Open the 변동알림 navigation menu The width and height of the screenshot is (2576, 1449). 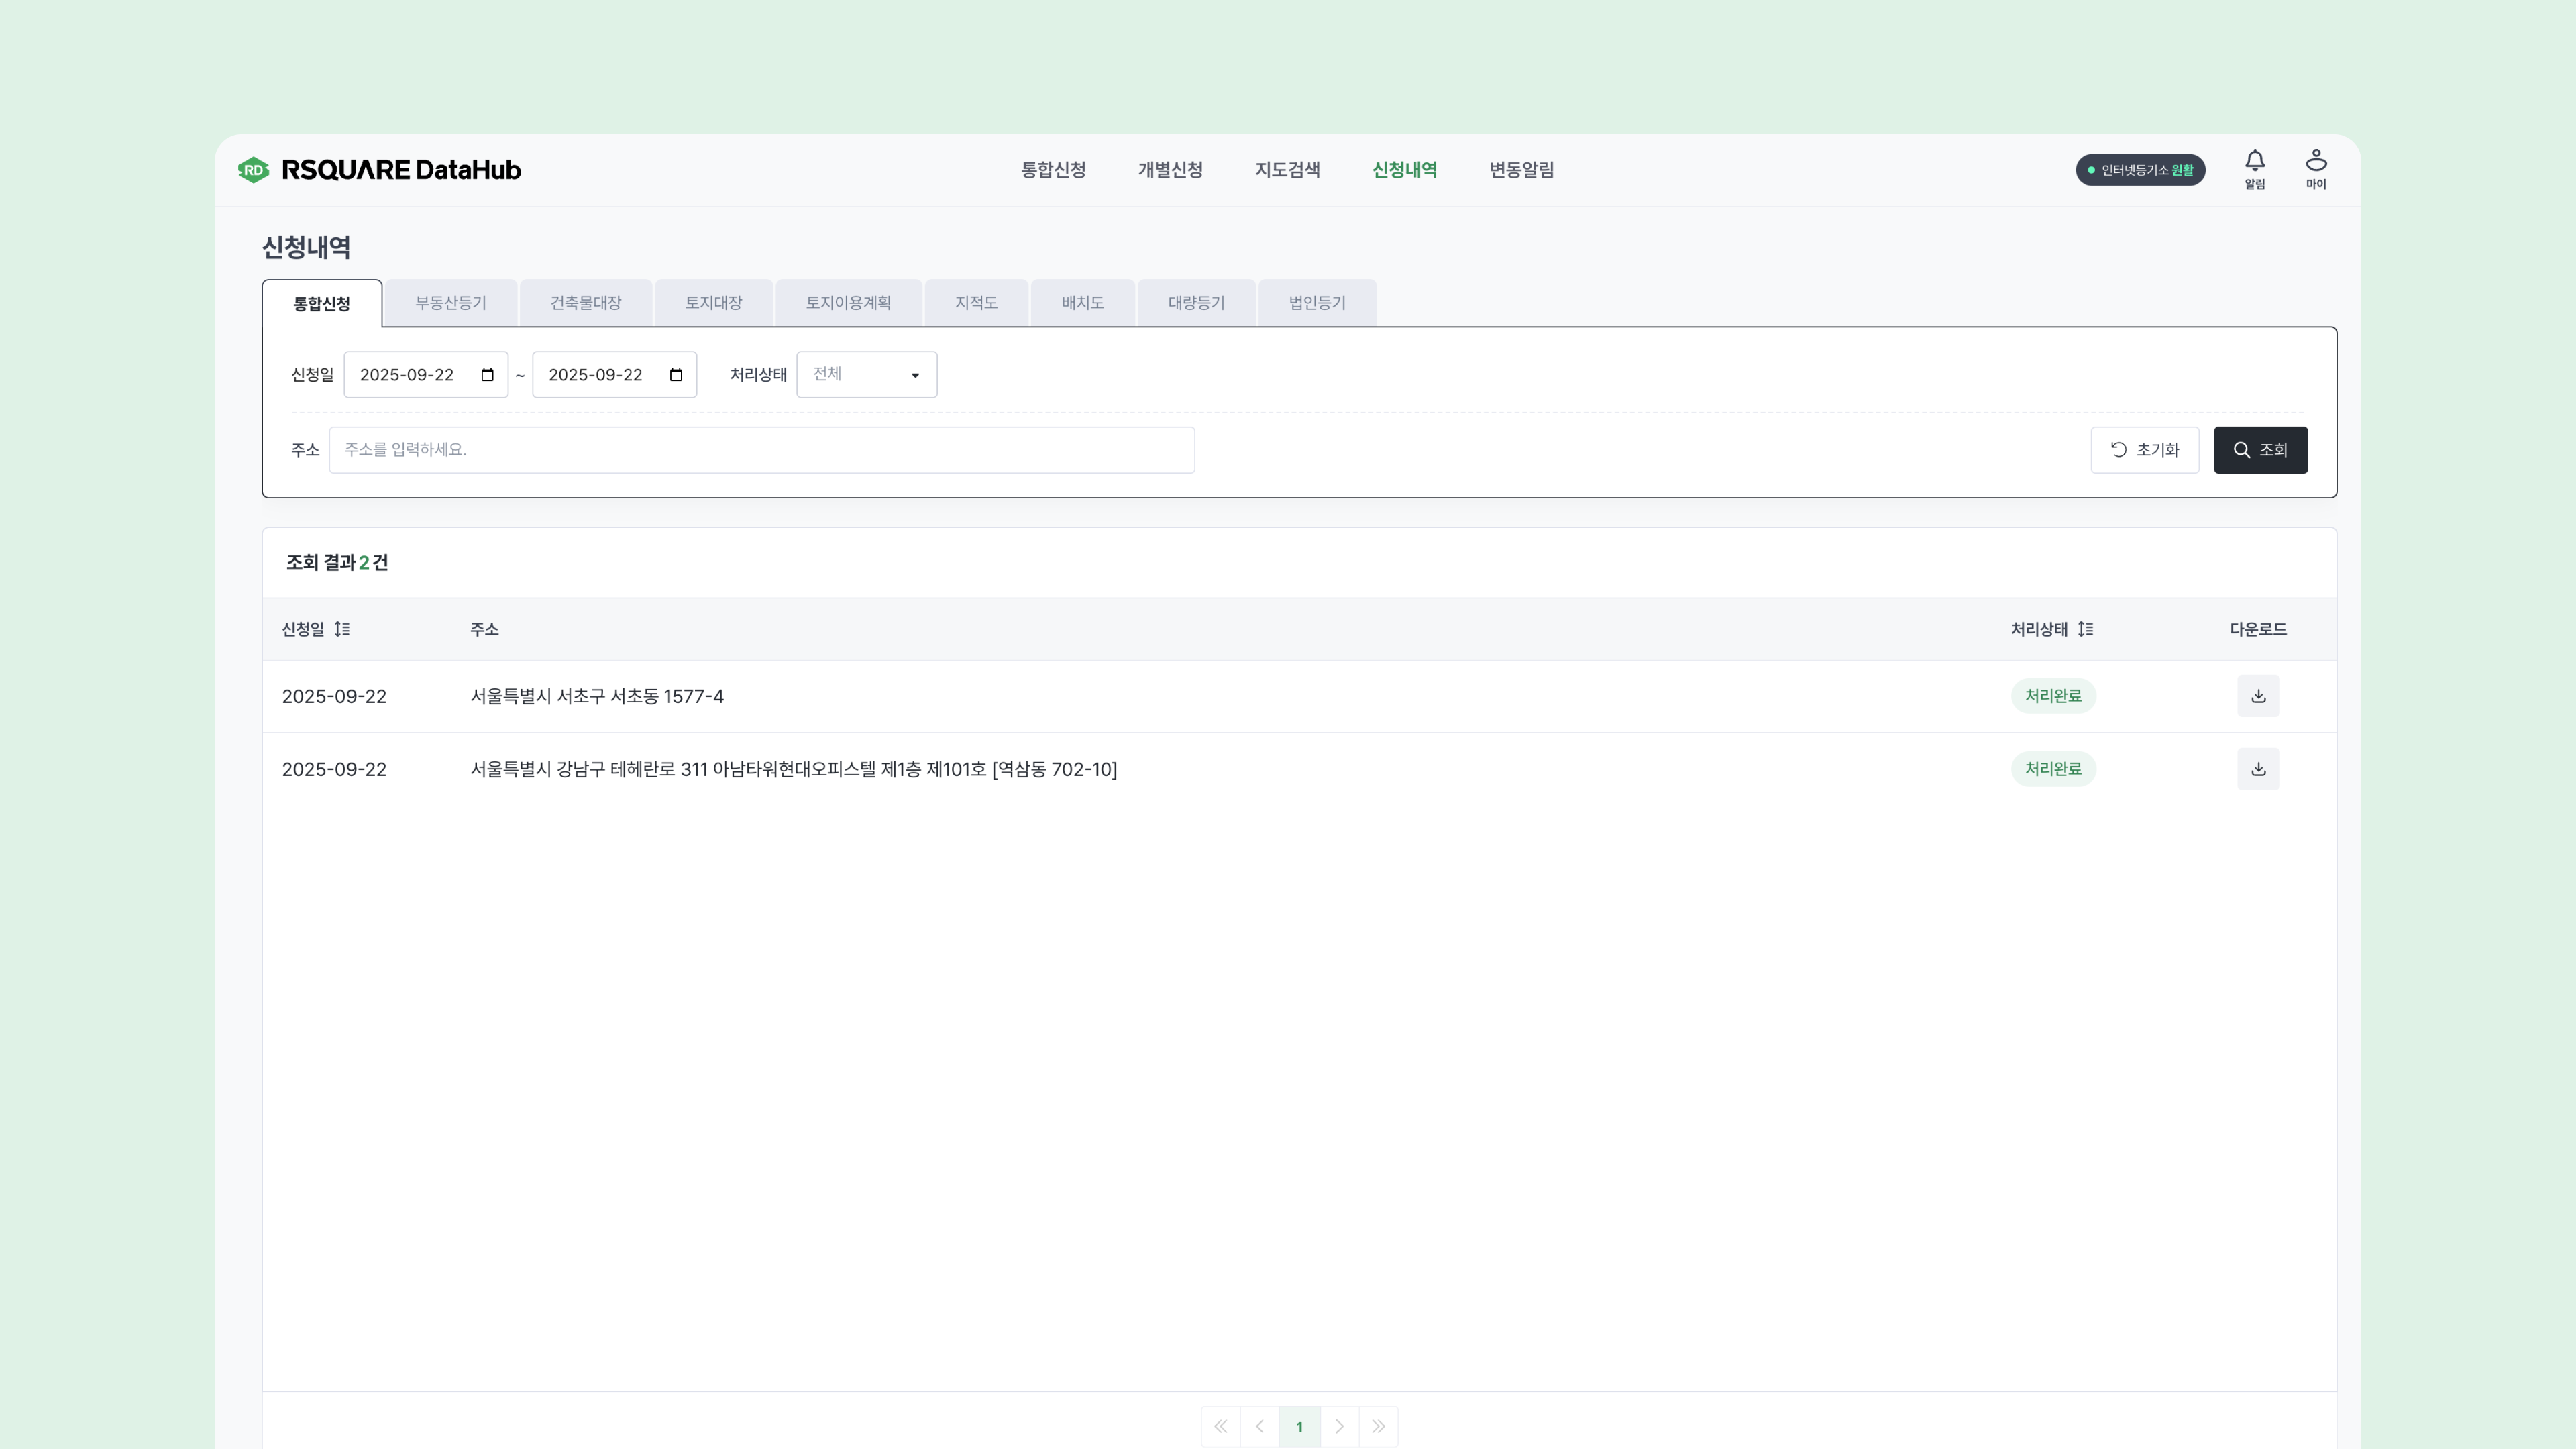[x=1521, y=170]
